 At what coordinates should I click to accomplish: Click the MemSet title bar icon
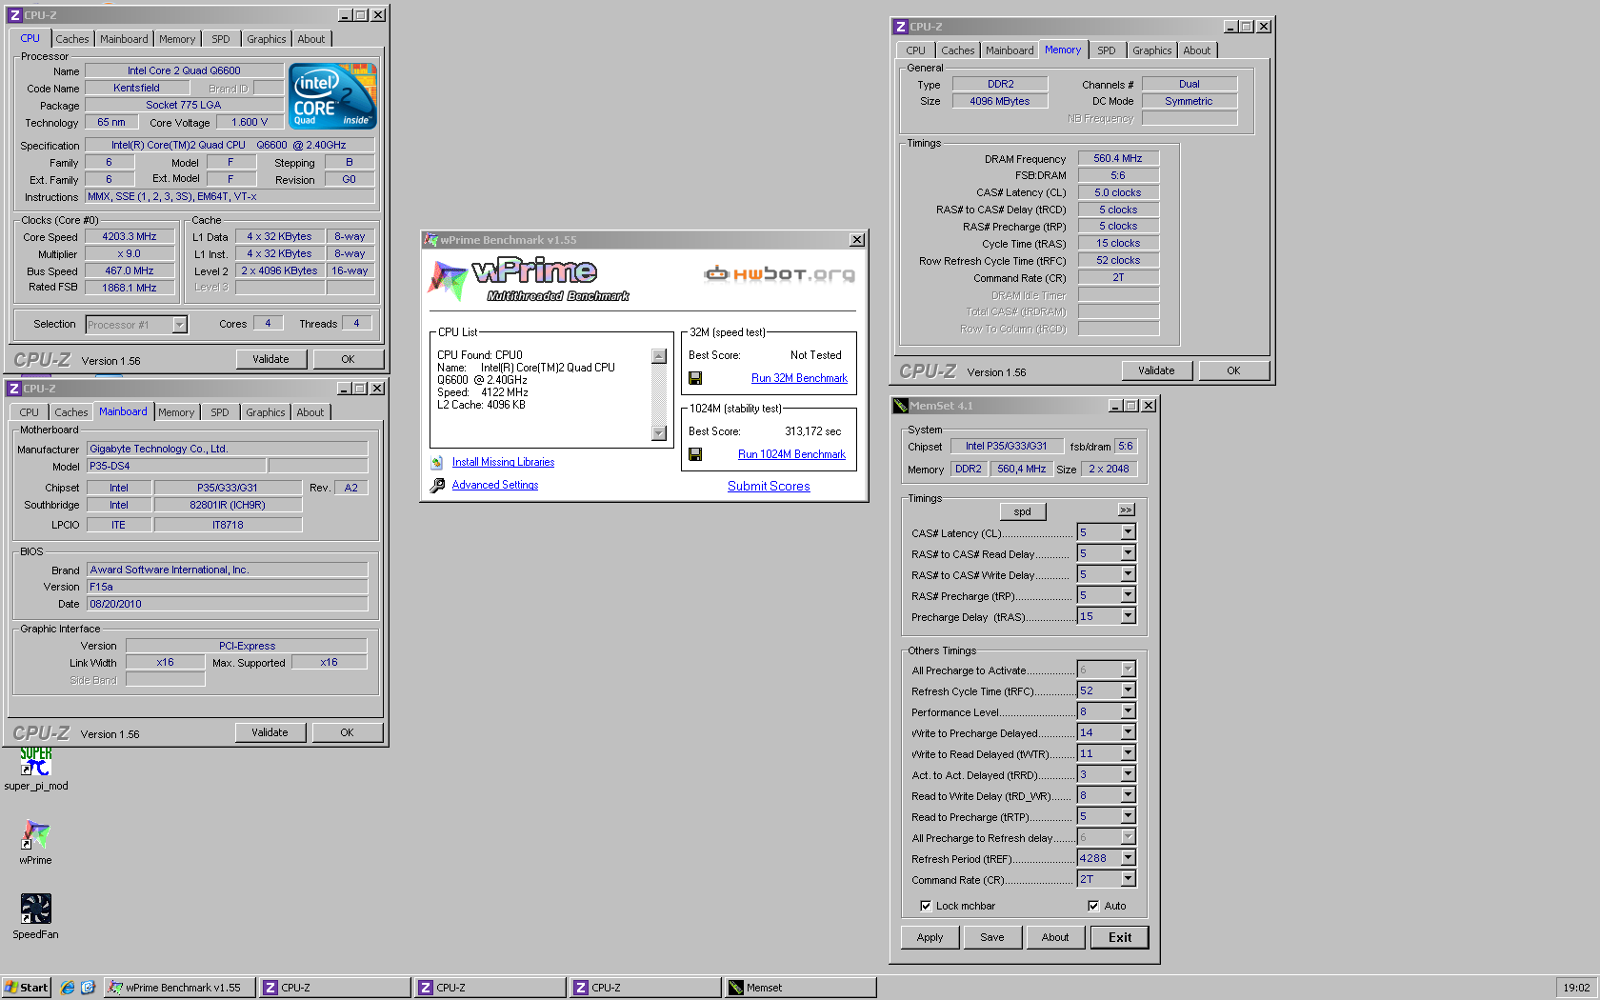(900, 406)
